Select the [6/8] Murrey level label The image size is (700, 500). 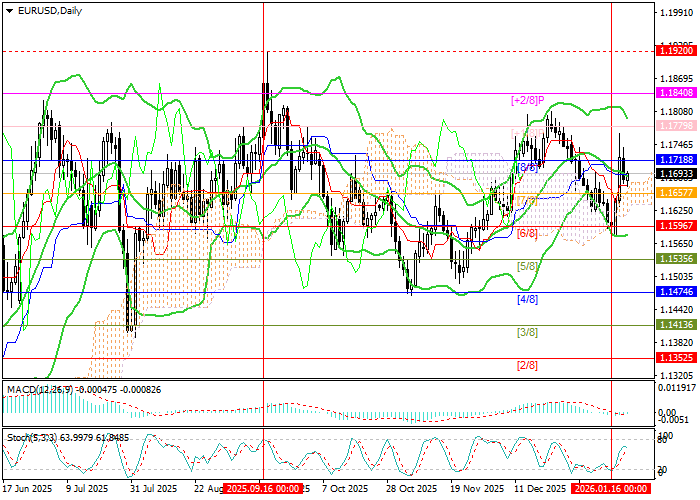click(x=527, y=233)
